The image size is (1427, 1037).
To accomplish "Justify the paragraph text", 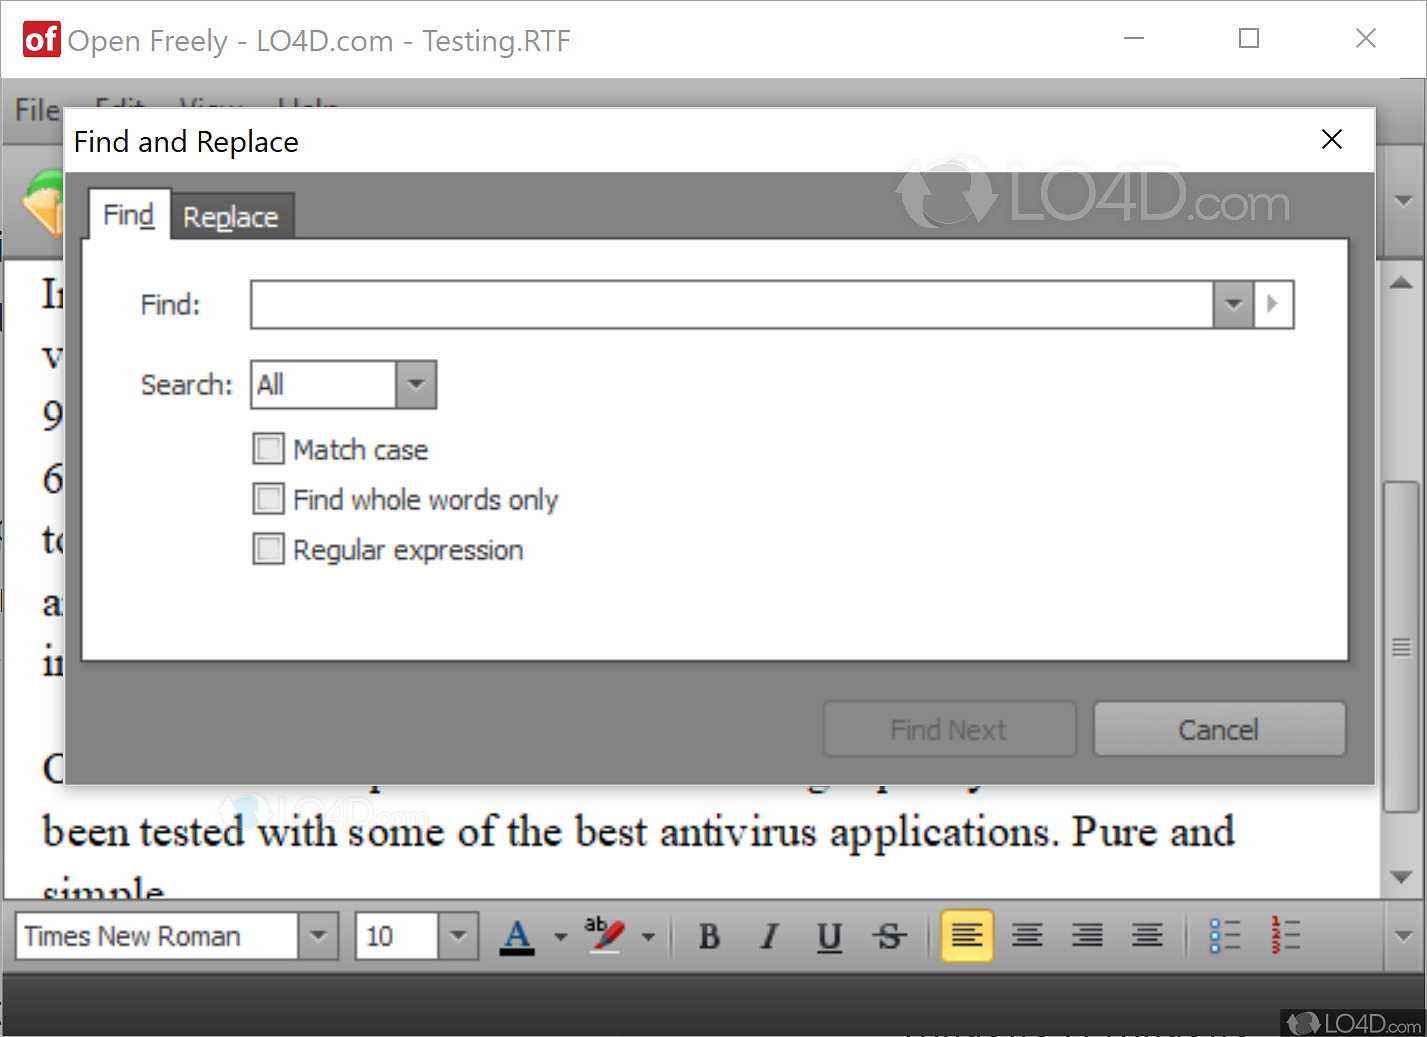I will pos(1147,936).
